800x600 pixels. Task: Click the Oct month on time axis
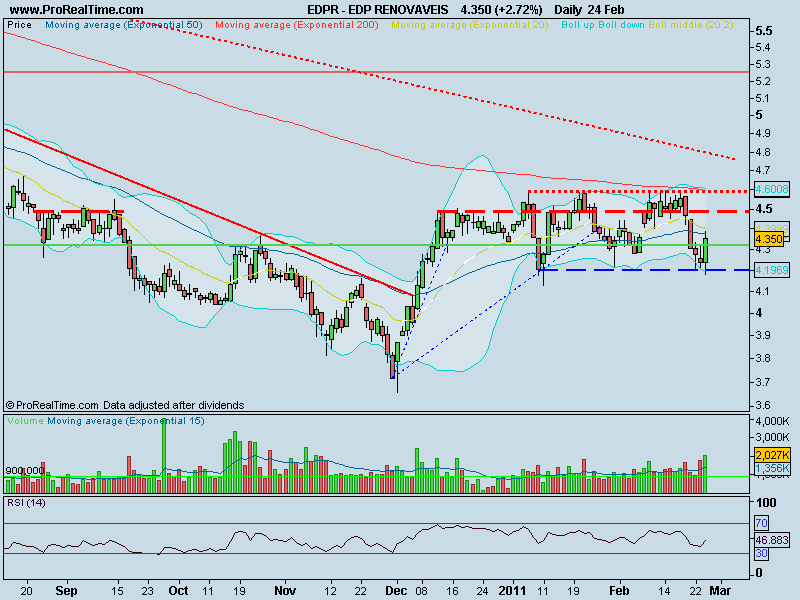[x=179, y=591]
